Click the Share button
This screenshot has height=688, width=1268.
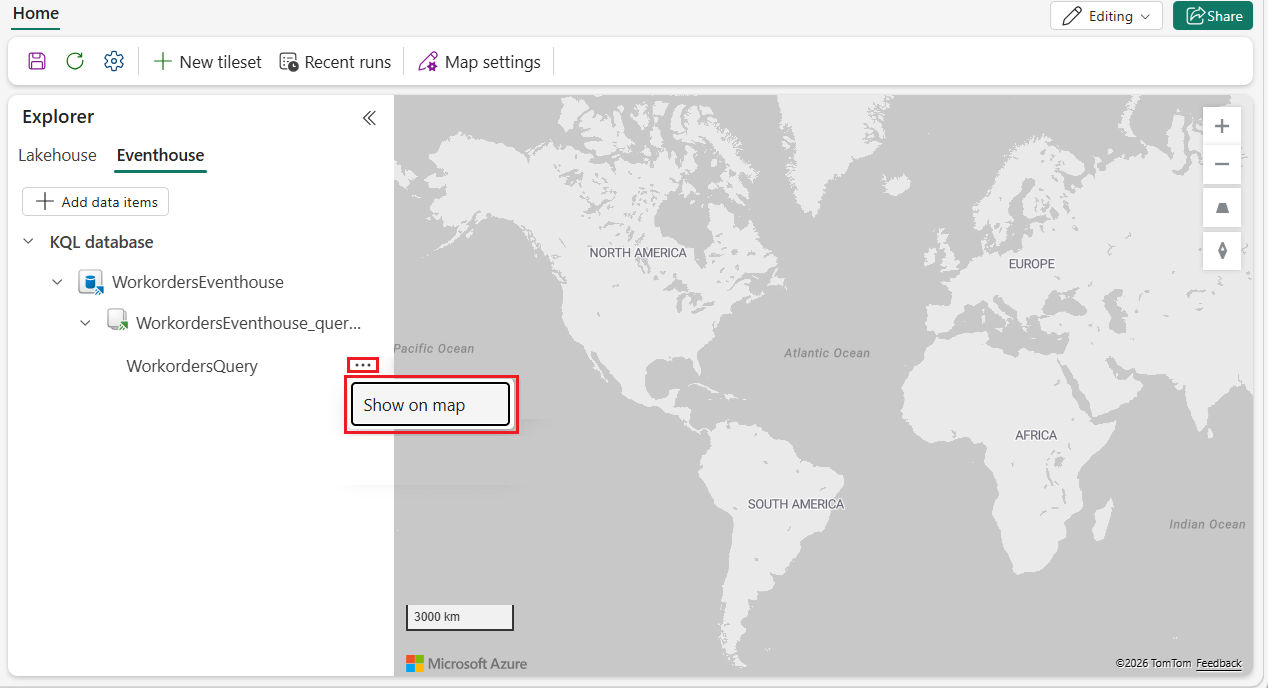[x=1212, y=16]
